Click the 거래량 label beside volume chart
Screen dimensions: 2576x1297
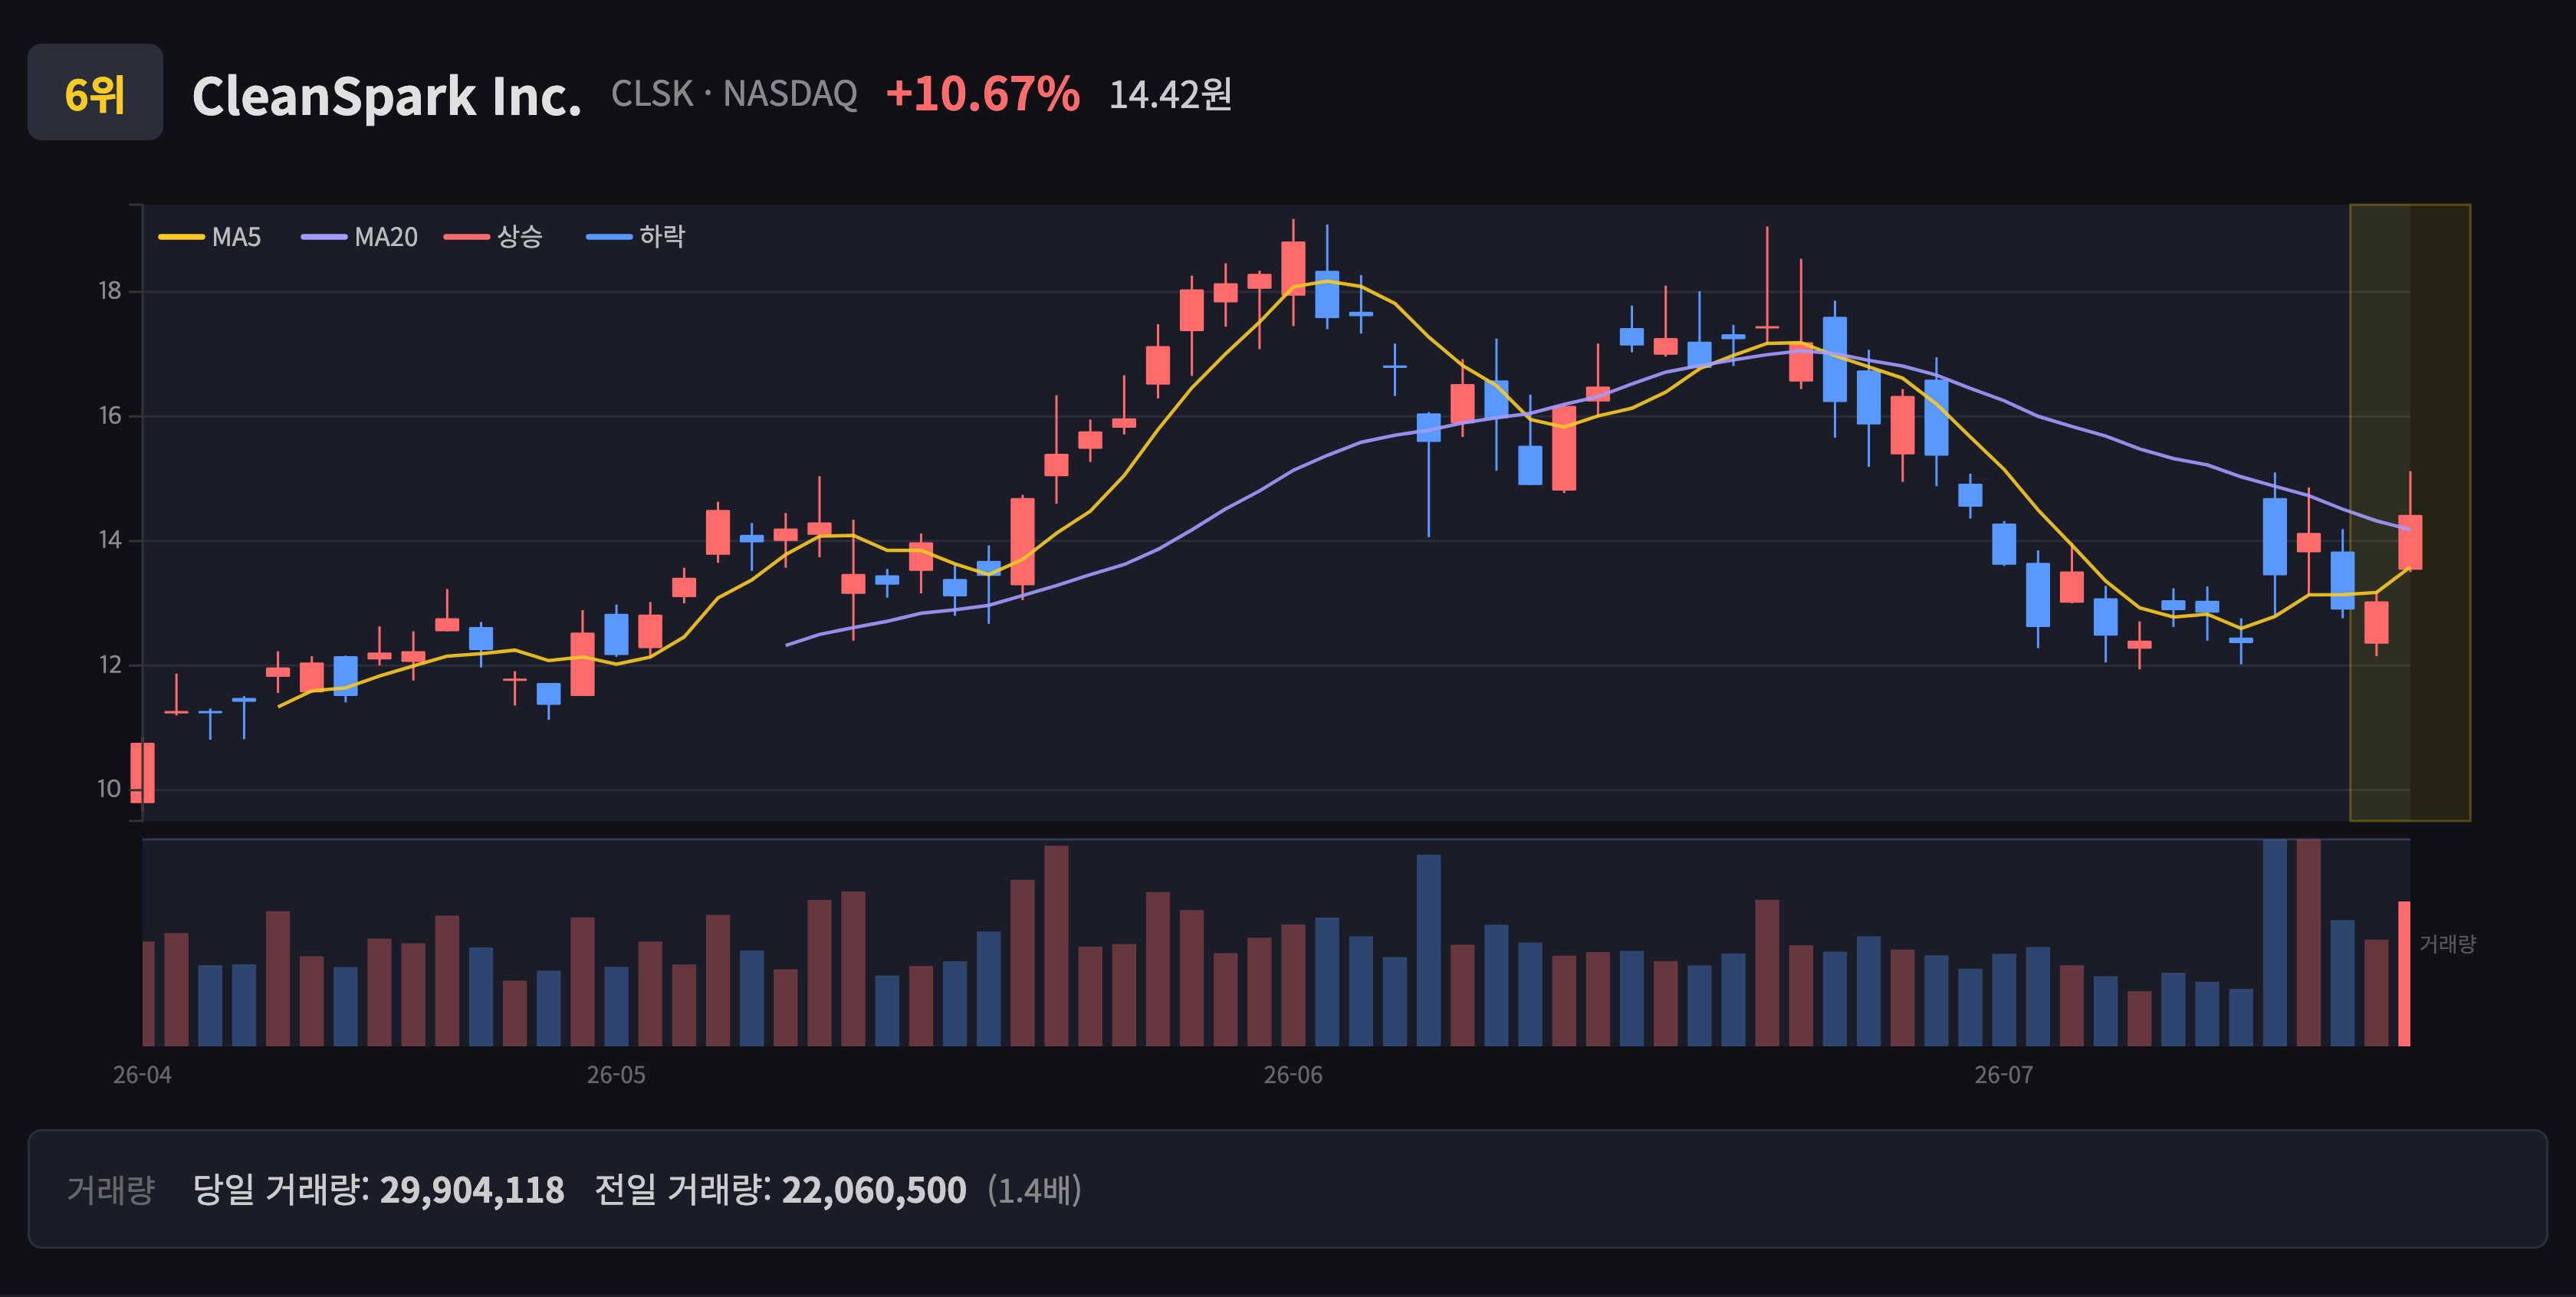point(2447,944)
